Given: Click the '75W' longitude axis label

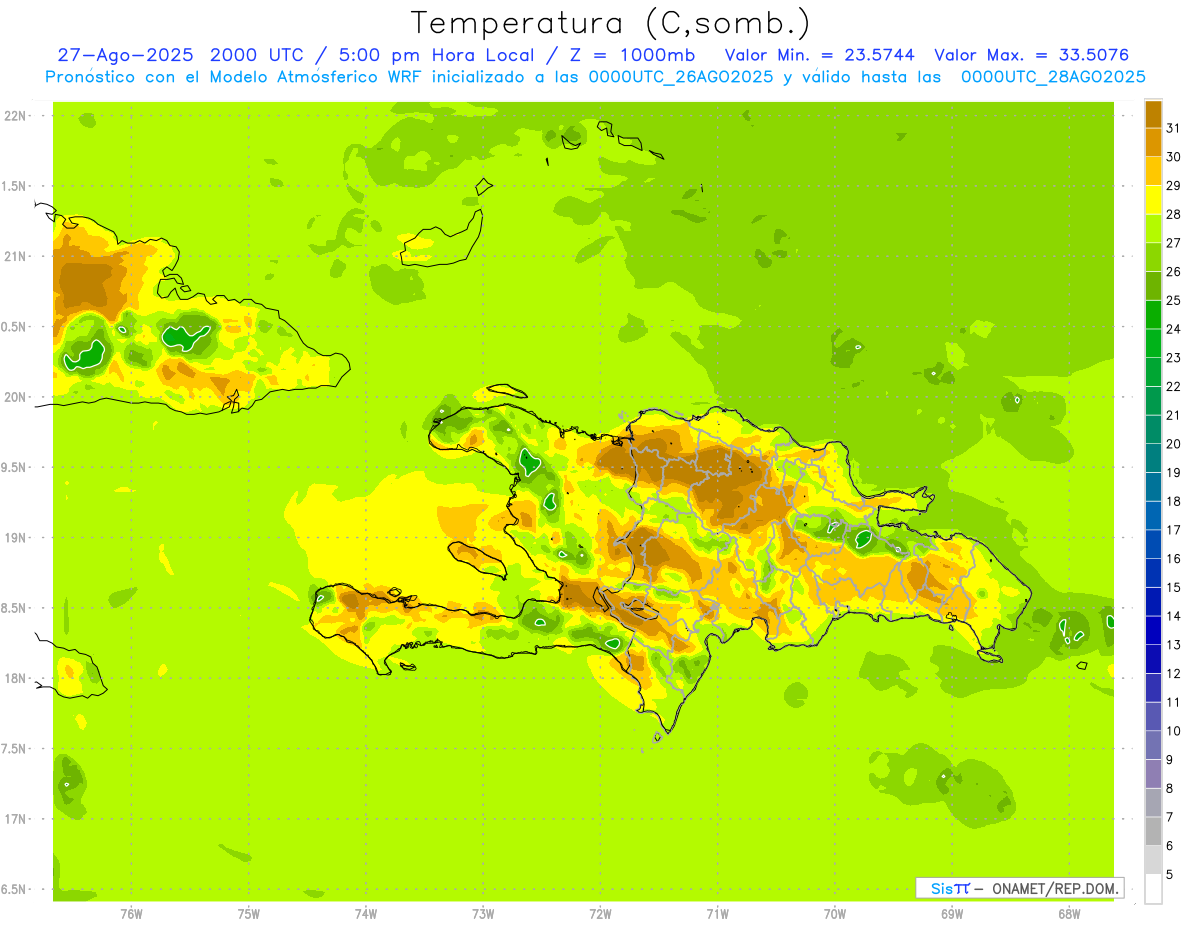Looking at the screenshot, I should pos(248,914).
